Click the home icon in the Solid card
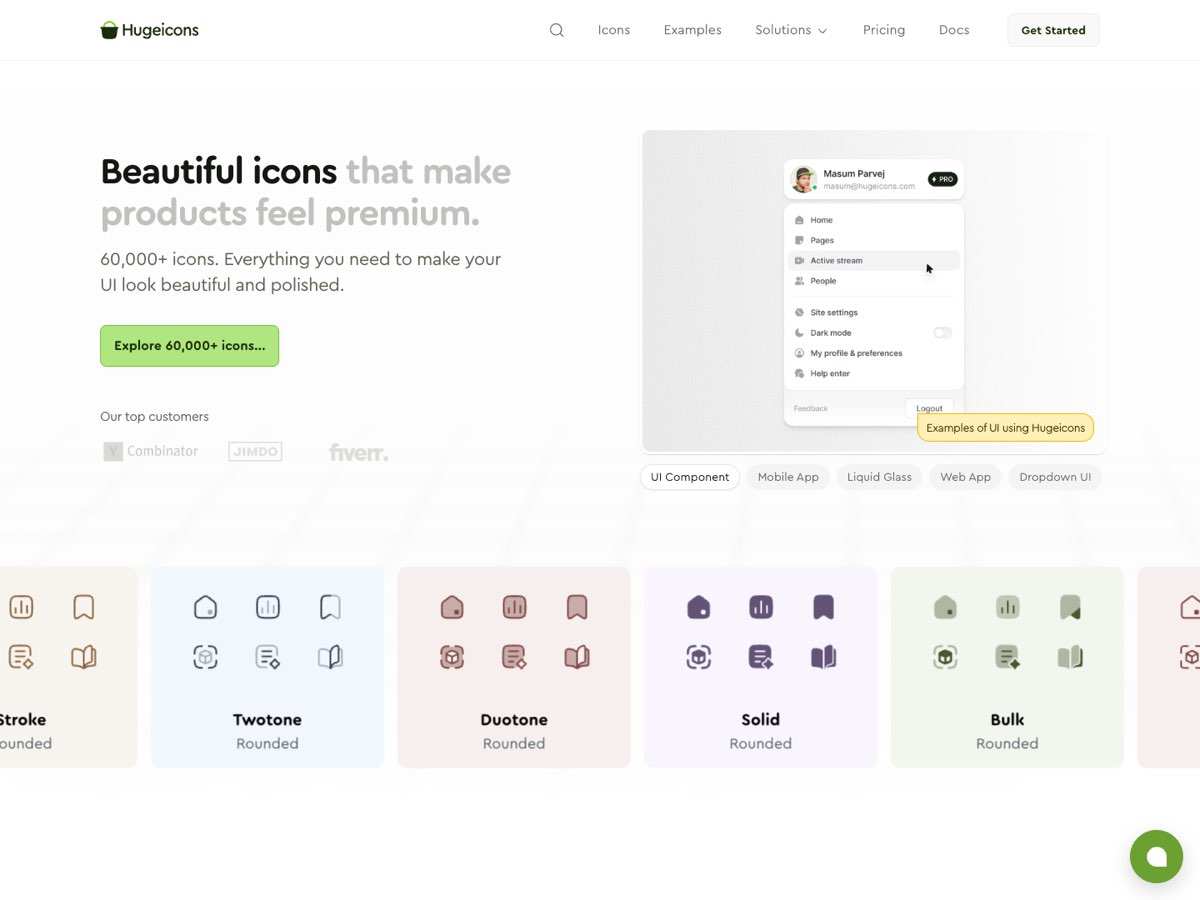 click(x=699, y=607)
